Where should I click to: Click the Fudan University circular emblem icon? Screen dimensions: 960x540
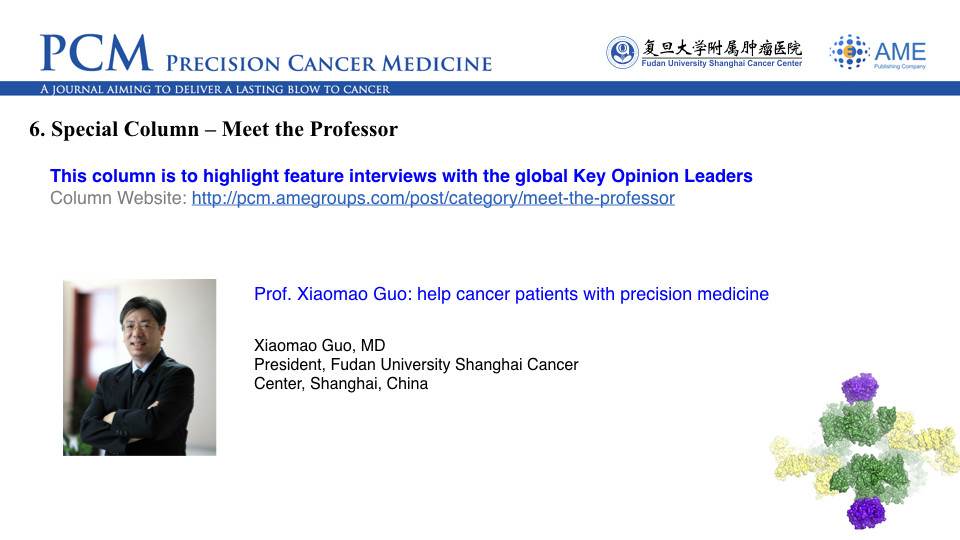click(622, 53)
